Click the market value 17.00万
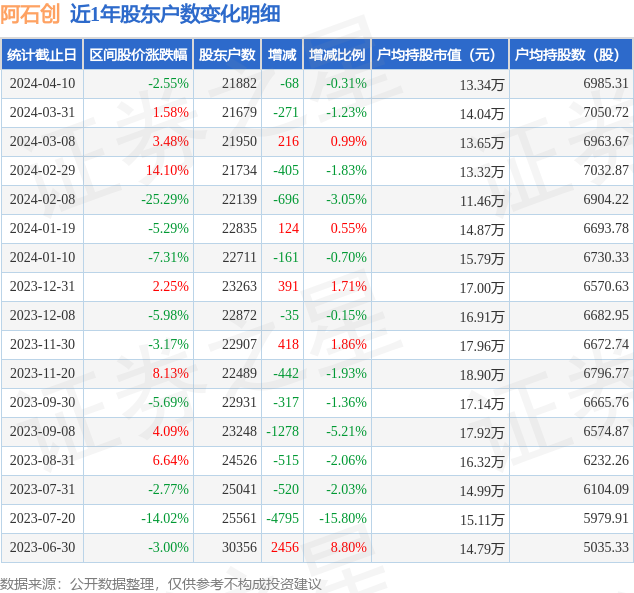Image resolution: width=634 pixels, height=593 pixels. [482, 288]
